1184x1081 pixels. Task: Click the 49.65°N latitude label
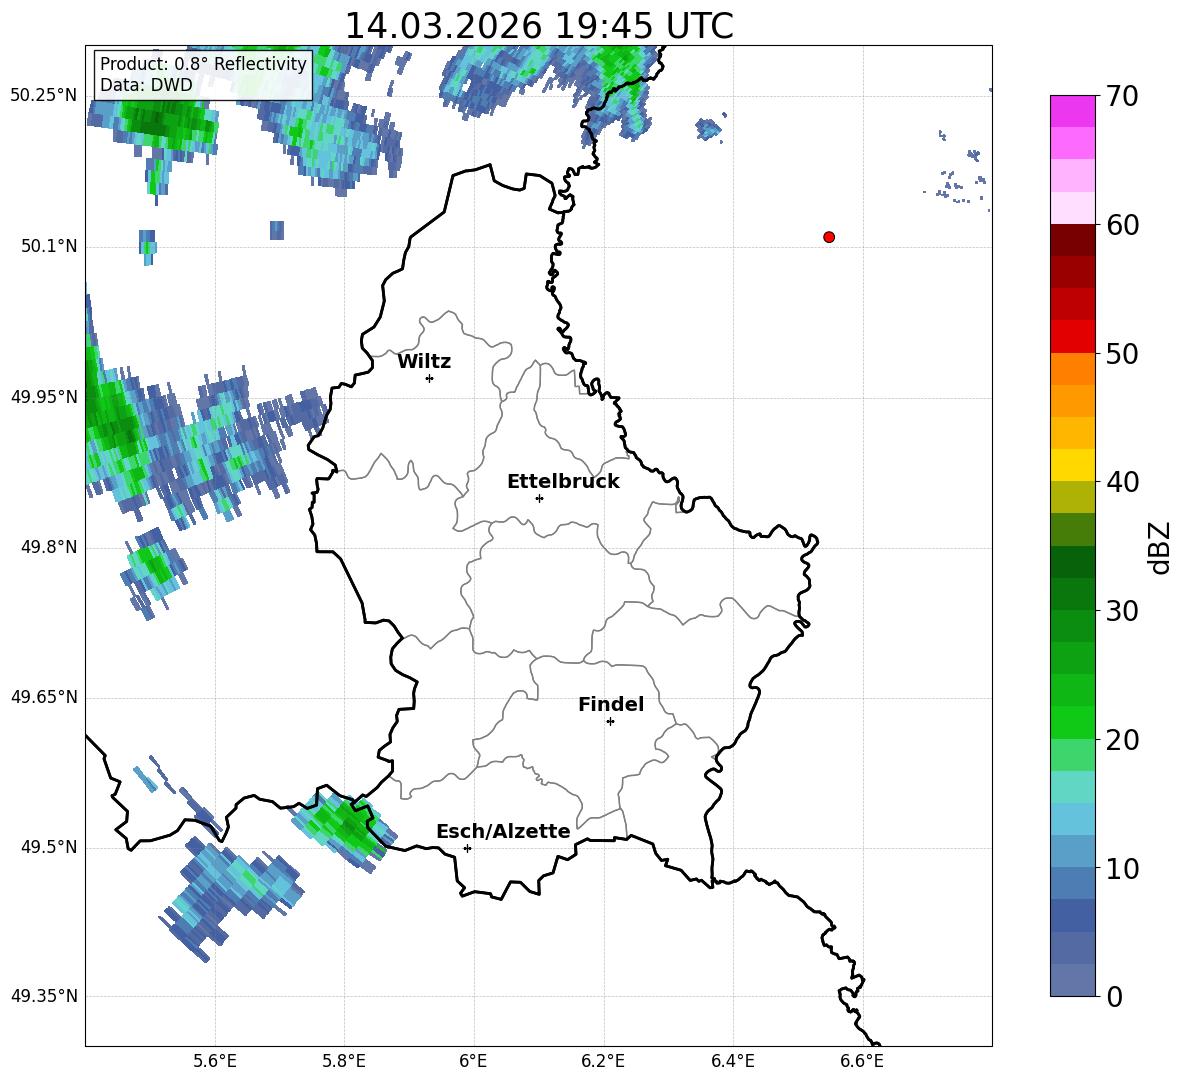point(43,697)
